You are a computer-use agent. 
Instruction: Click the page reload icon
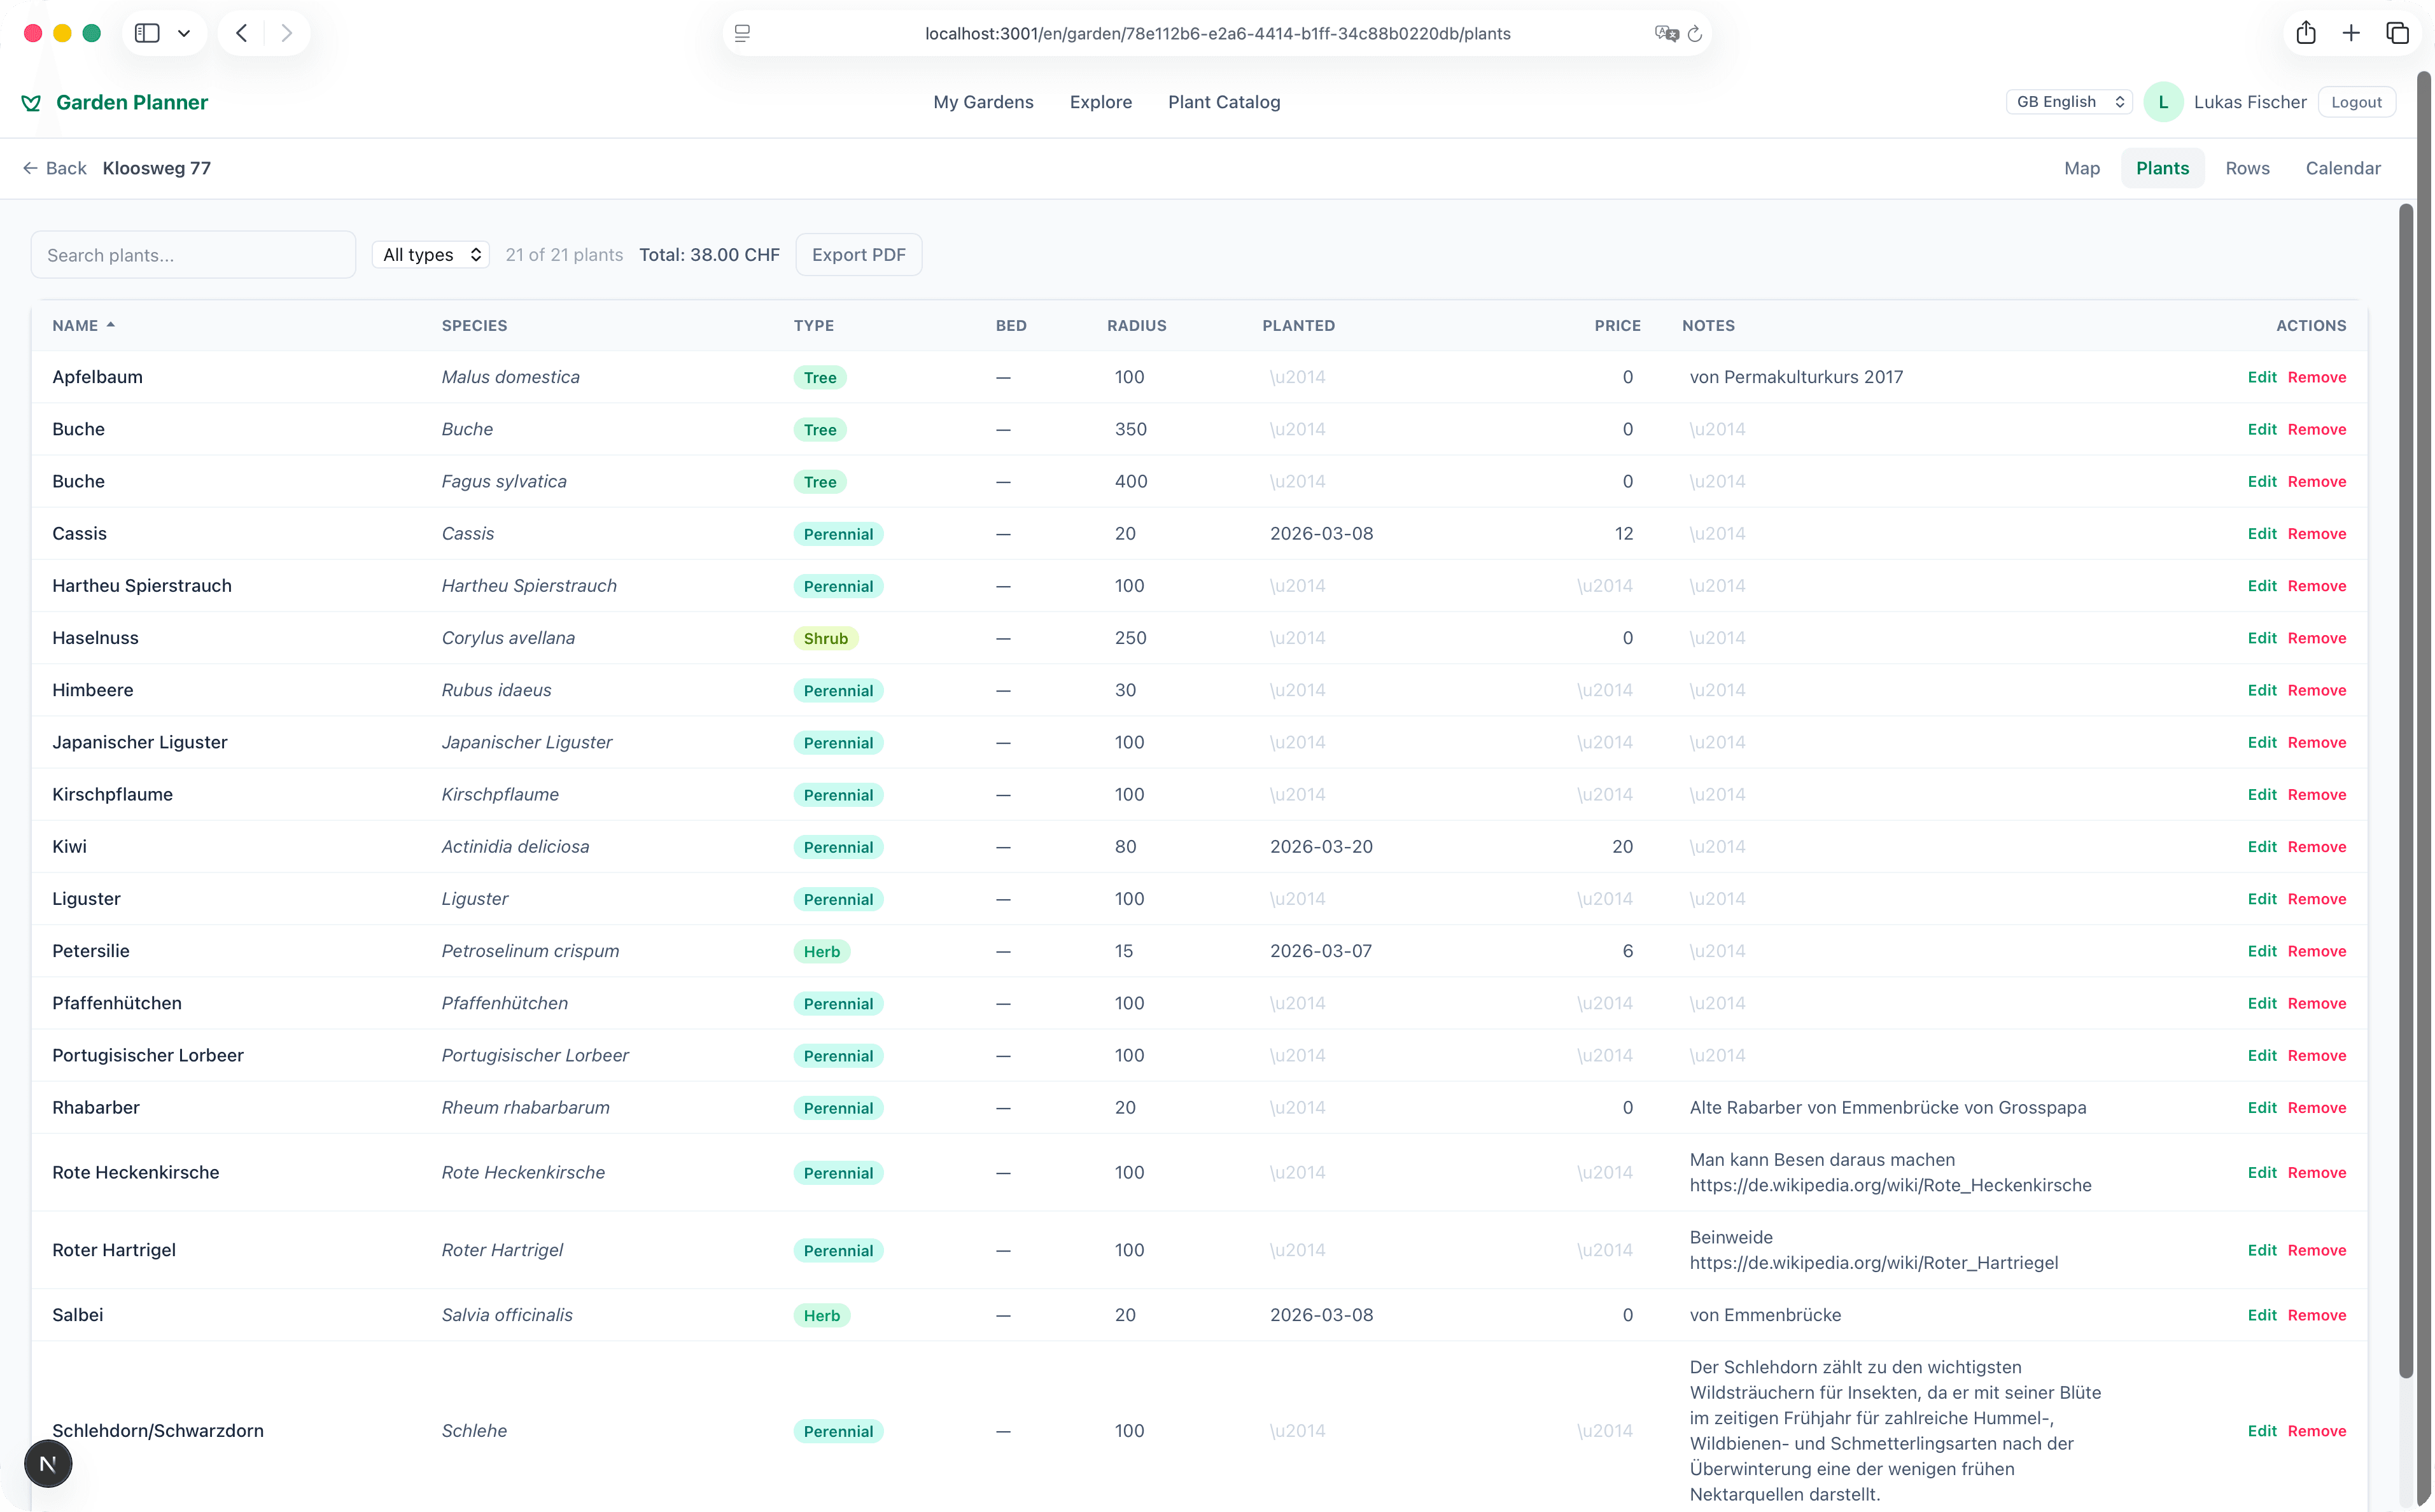pos(1695,34)
